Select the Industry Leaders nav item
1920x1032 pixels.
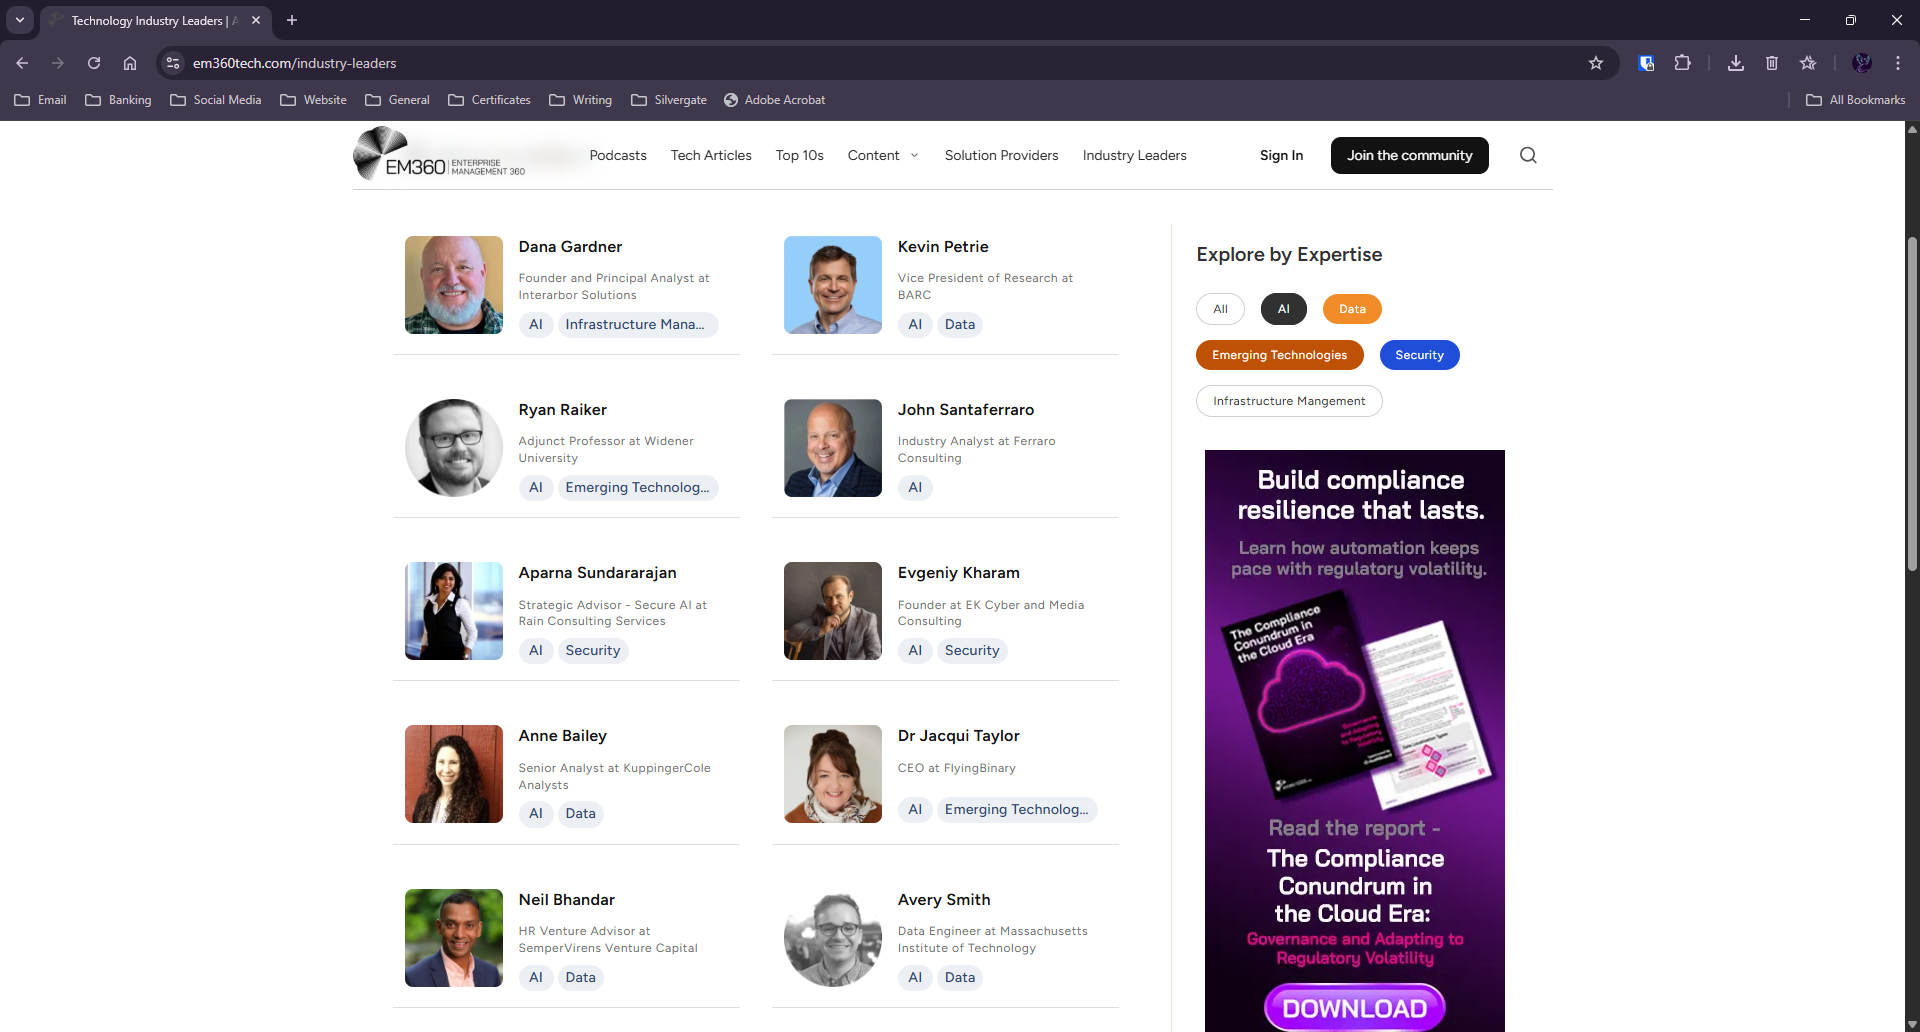[1134, 155]
